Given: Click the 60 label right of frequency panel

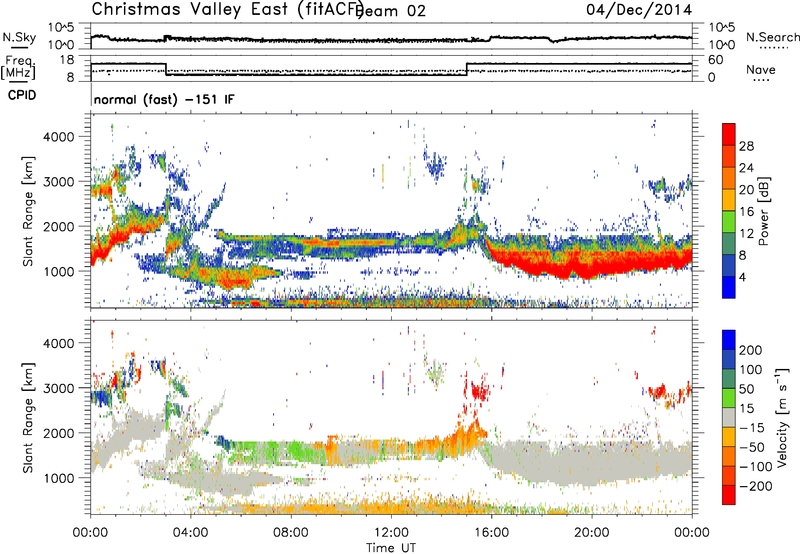Looking at the screenshot, I should click(716, 60).
